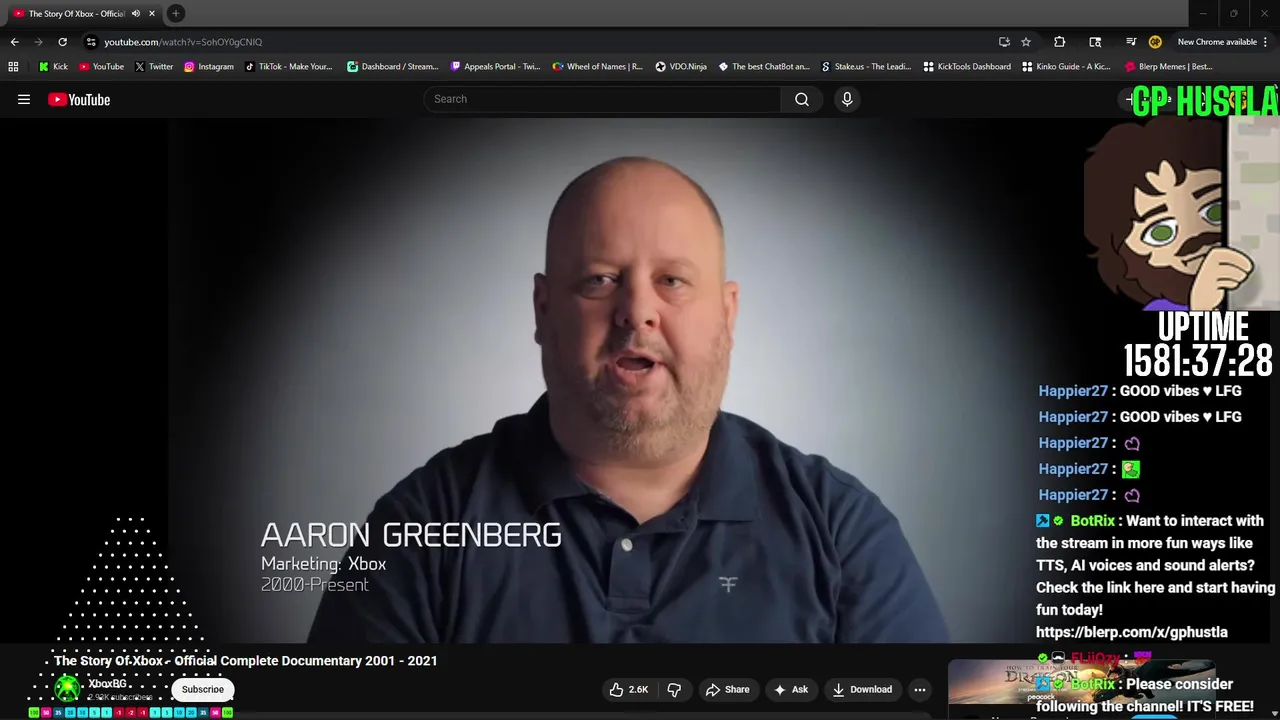Open the Appeals Portal - Twi... bookmark
The height and width of the screenshot is (720, 1280).
495,67
